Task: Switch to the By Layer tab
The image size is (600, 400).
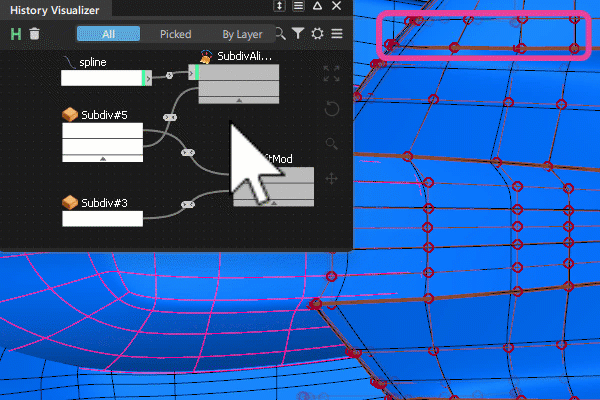Action: coord(242,34)
